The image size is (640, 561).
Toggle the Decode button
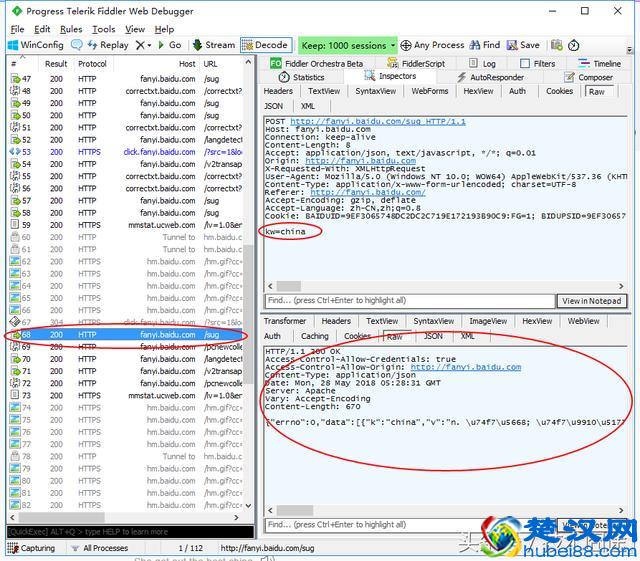(x=265, y=45)
